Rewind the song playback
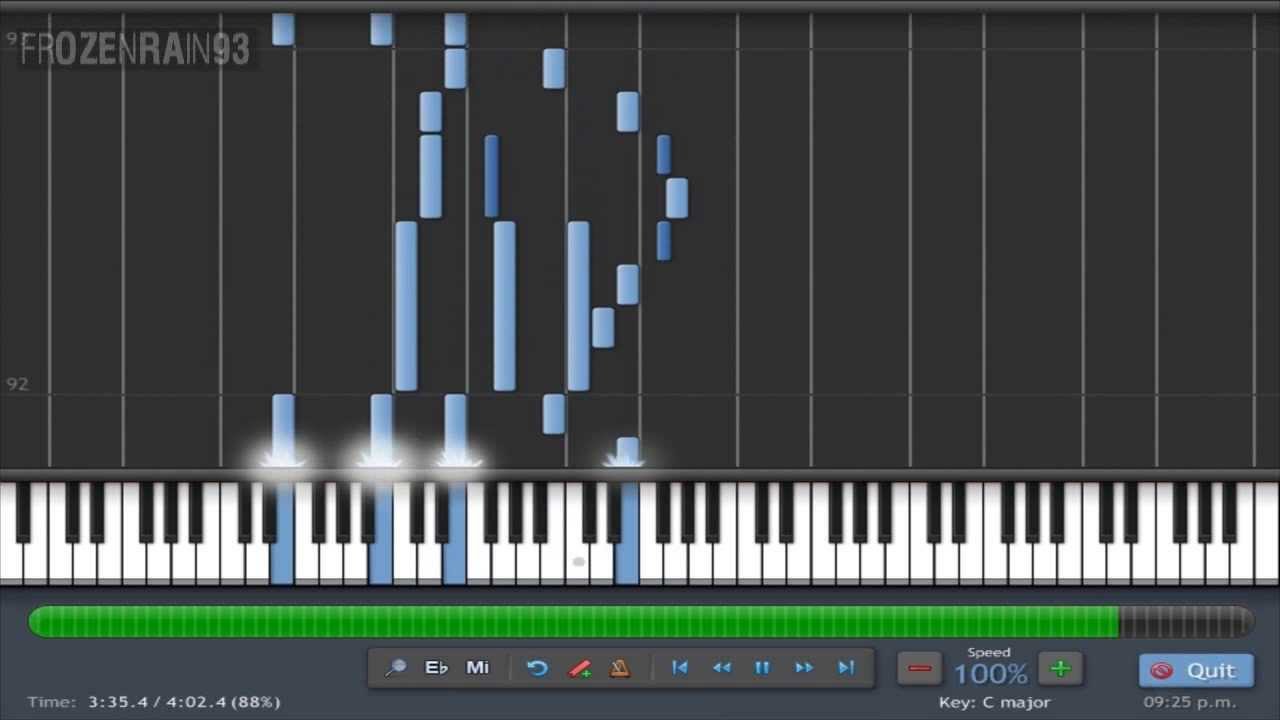1280x720 pixels. (x=721, y=667)
